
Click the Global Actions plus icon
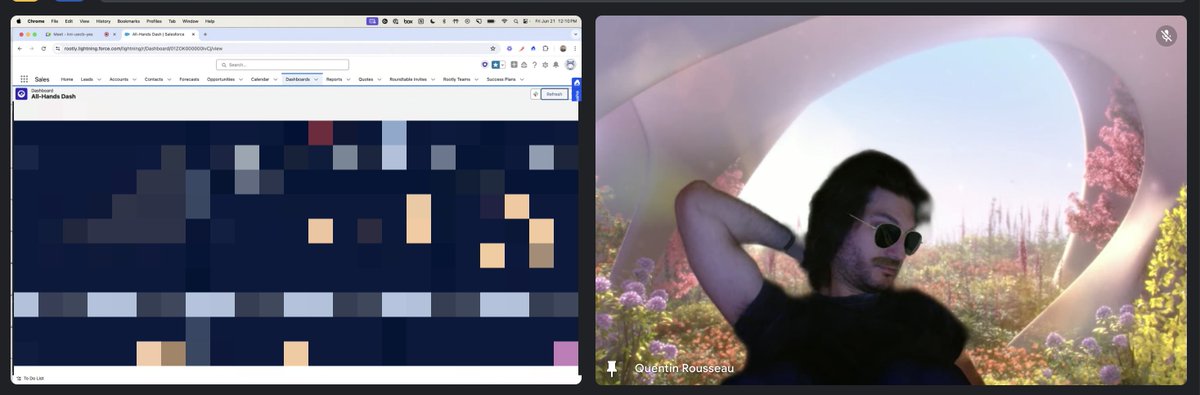click(514, 65)
